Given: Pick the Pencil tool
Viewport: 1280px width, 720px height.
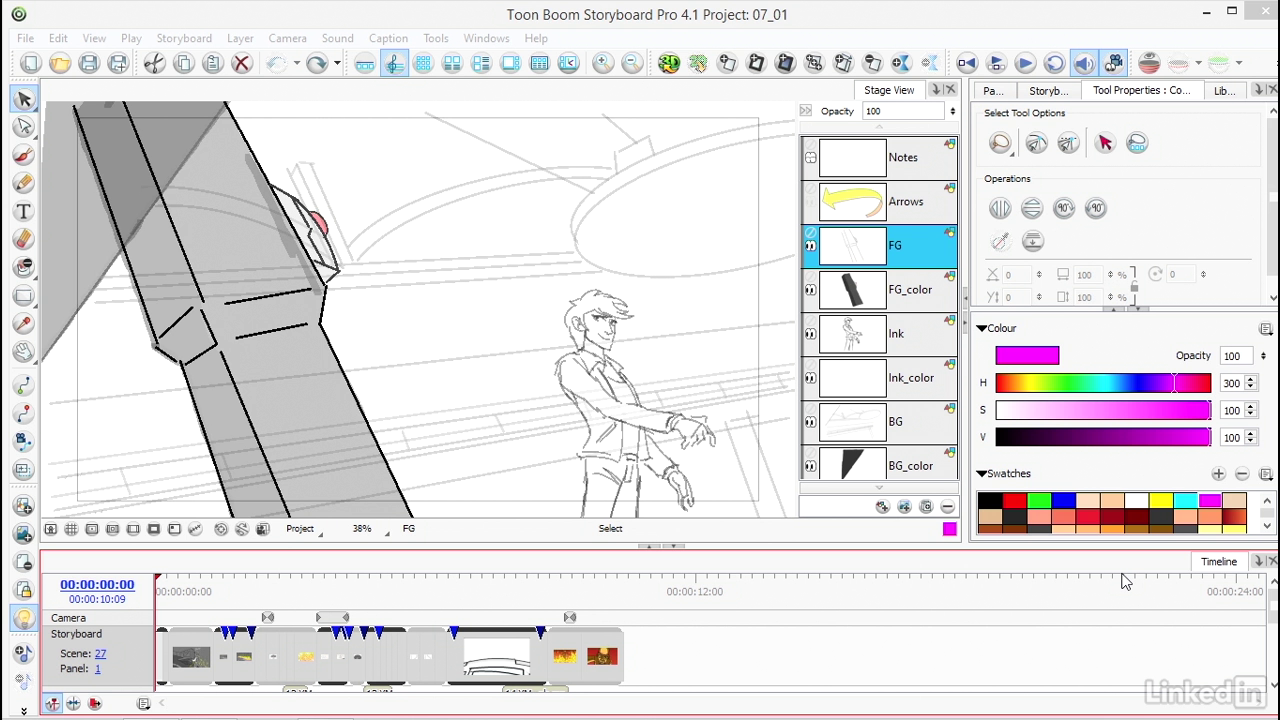Looking at the screenshot, I should (24, 183).
